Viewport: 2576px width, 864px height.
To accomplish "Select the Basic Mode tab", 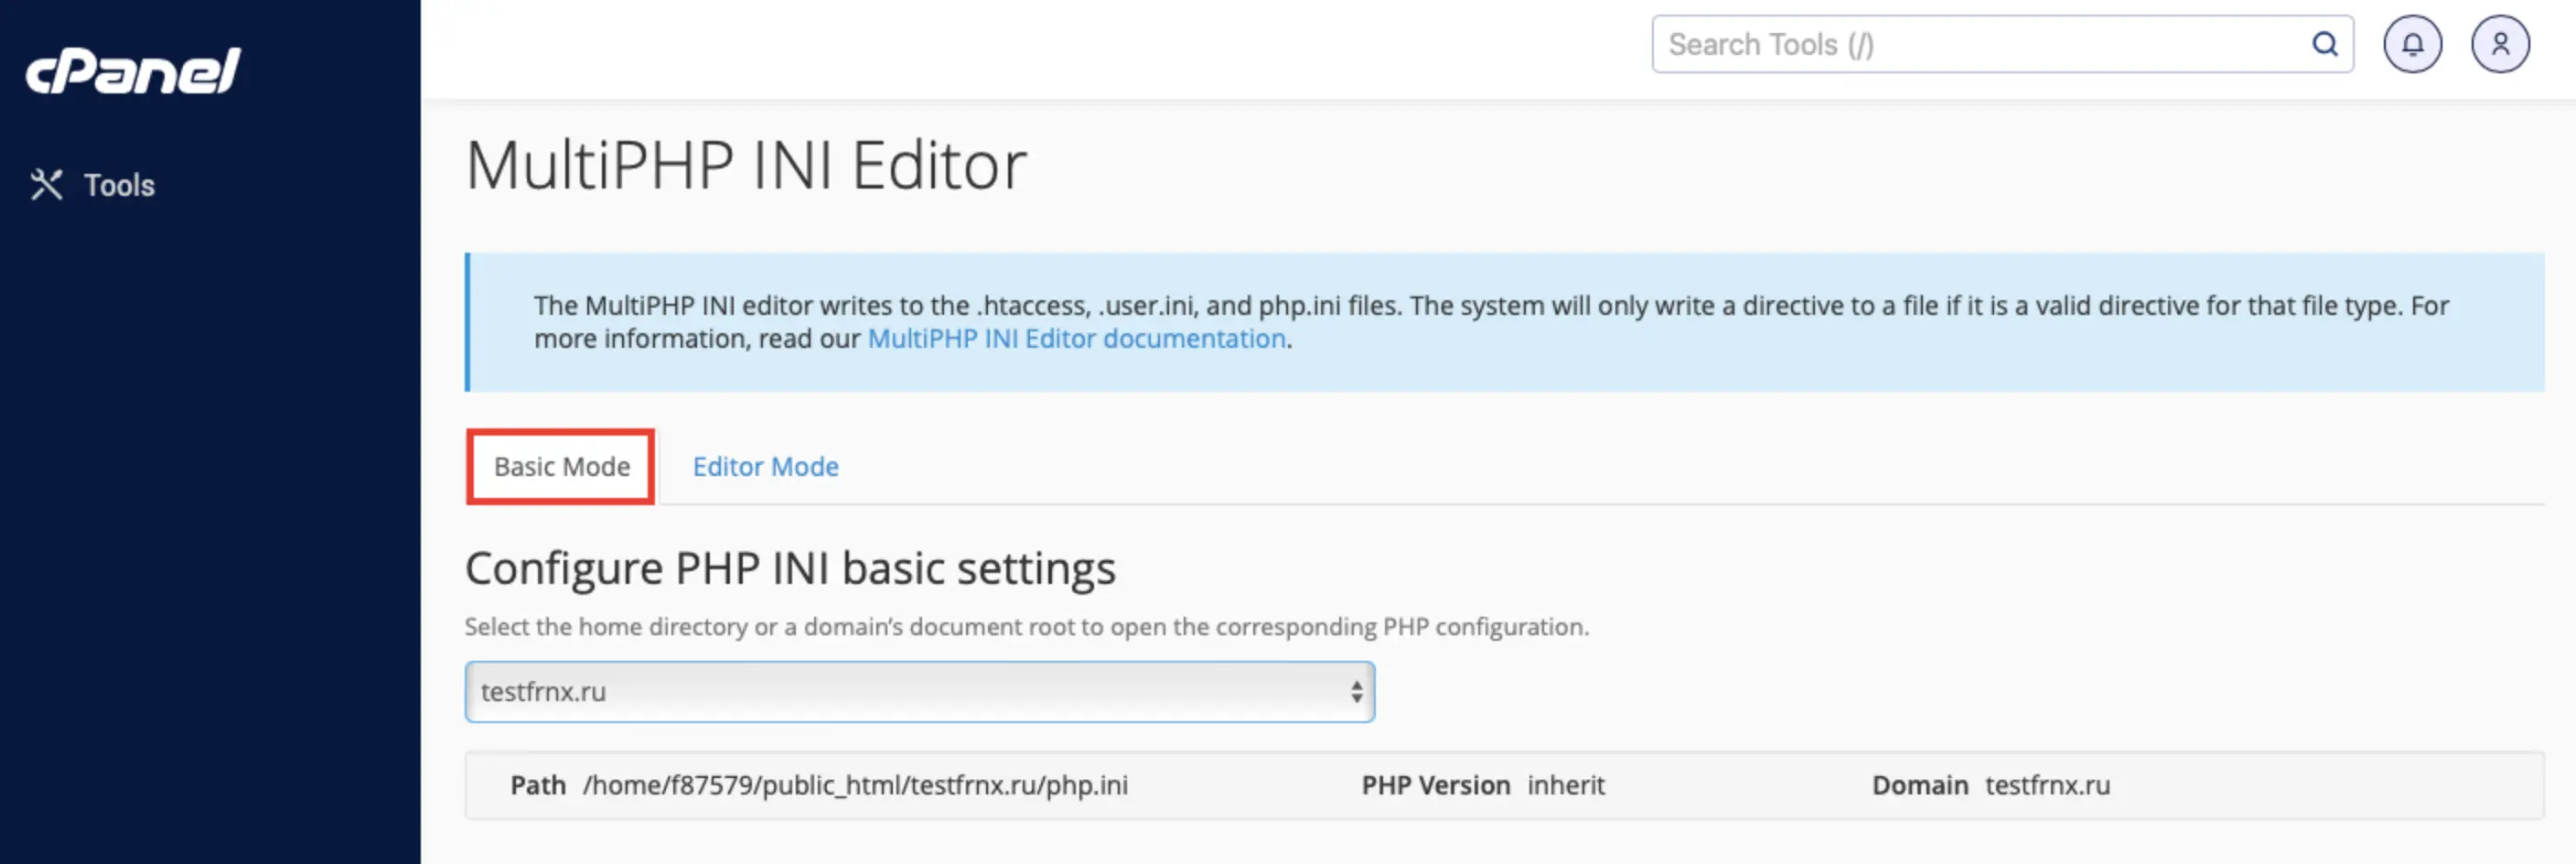I will (561, 467).
